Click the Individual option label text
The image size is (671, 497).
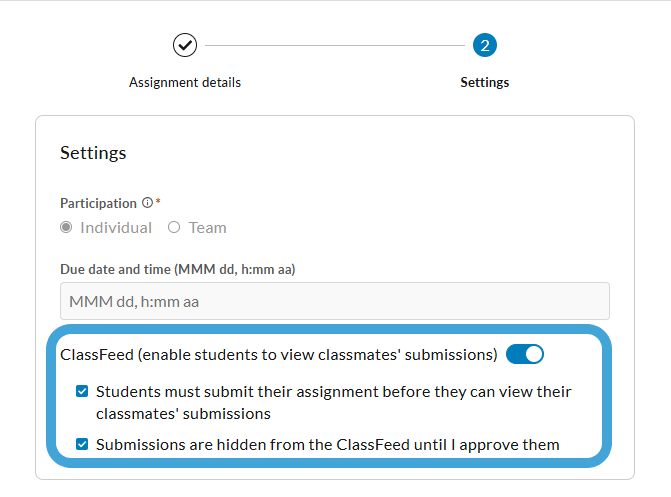pos(116,228)
